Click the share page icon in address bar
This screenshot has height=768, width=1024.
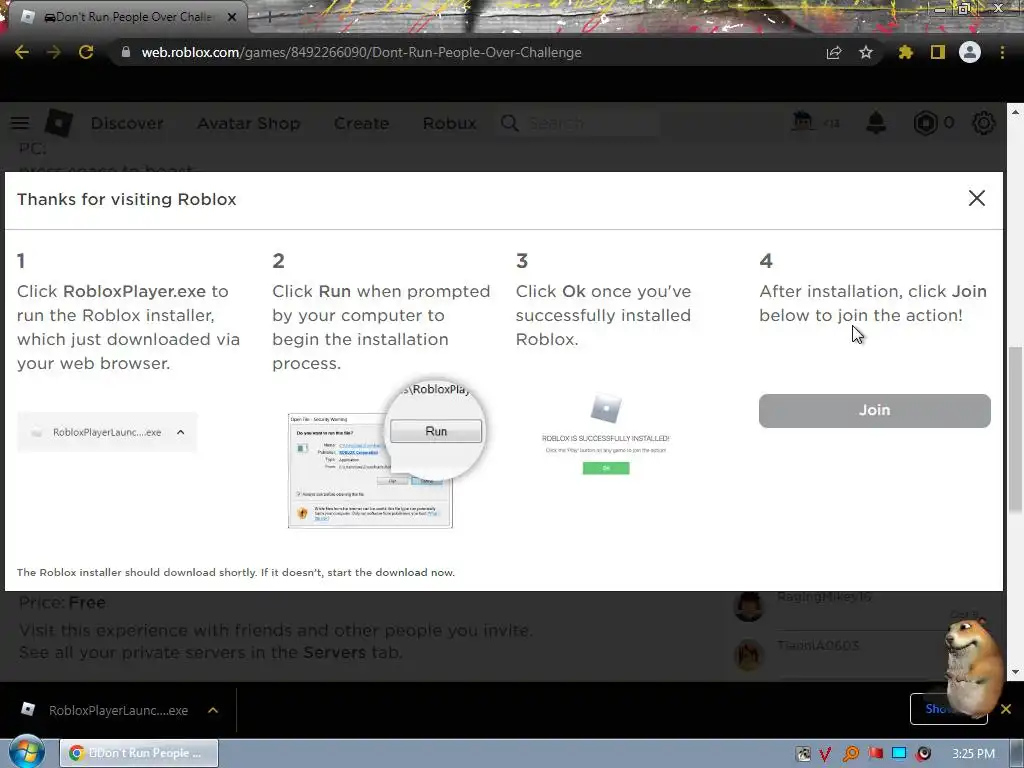[x=833, y=52]
